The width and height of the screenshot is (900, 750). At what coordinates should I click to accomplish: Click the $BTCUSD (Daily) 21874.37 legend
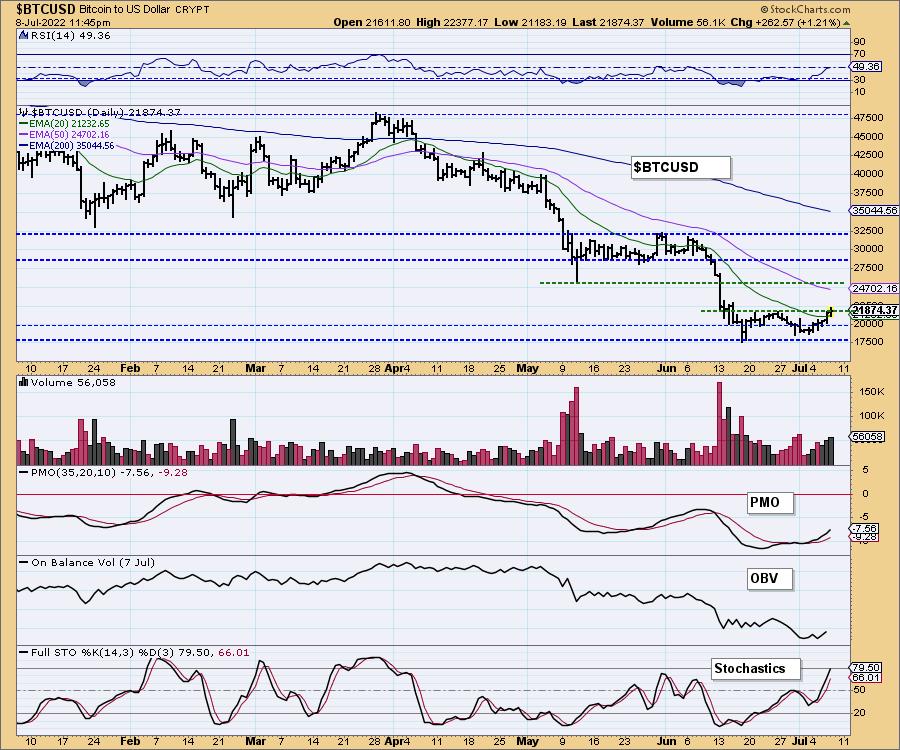coord(100,113)
